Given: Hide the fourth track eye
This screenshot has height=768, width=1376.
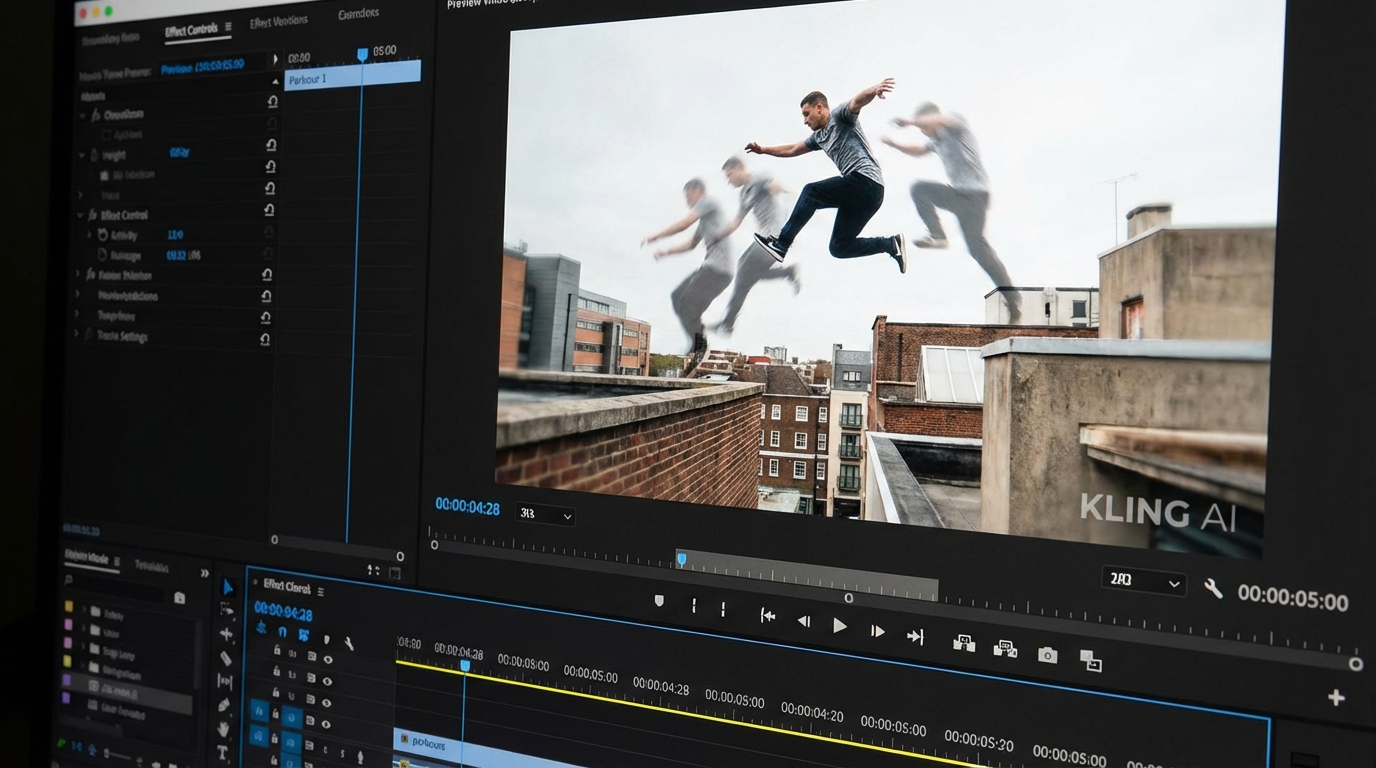Looking at the screenshot, I should pos(326,724).
